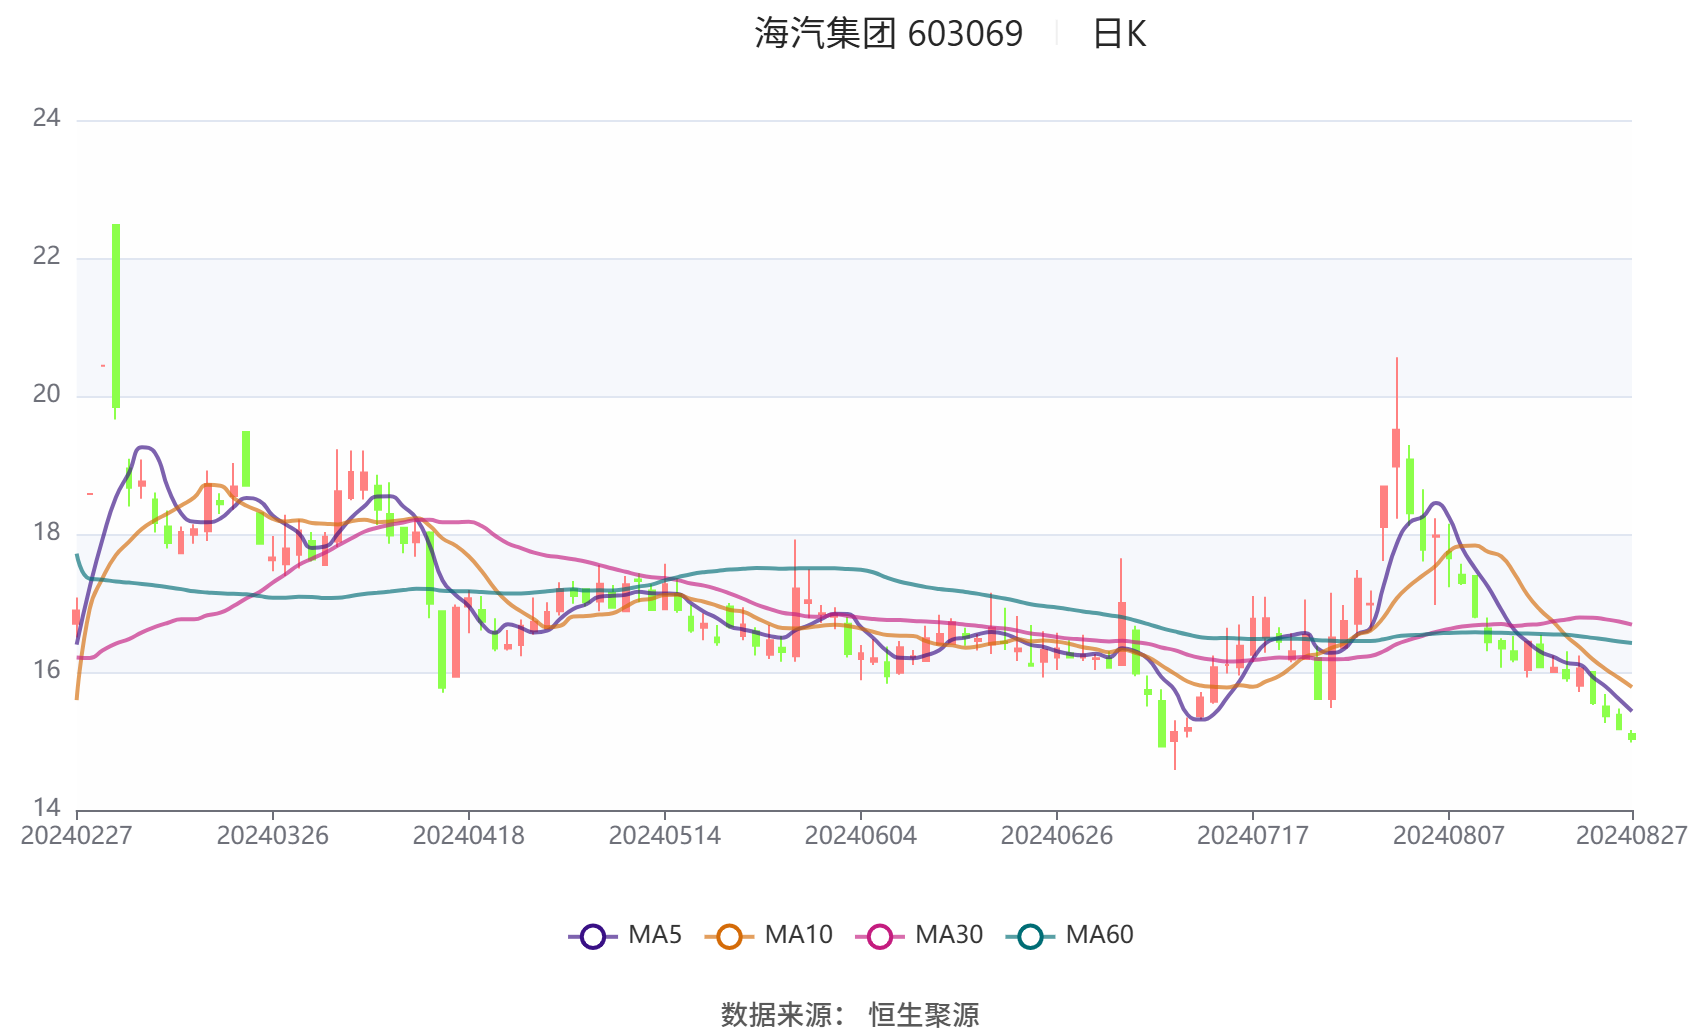
Task: Toggle the MA60 legend marker
Action: (1030, 936)
